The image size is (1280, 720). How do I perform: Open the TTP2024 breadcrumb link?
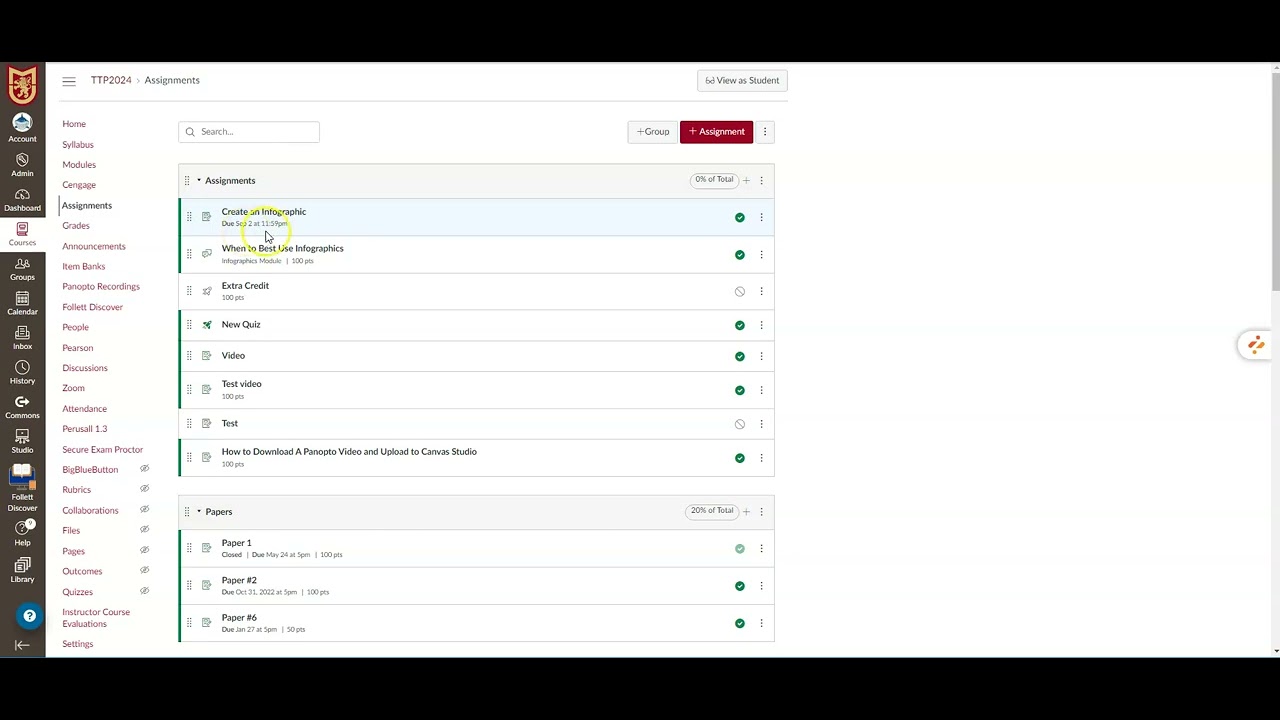tap(111, 80)
